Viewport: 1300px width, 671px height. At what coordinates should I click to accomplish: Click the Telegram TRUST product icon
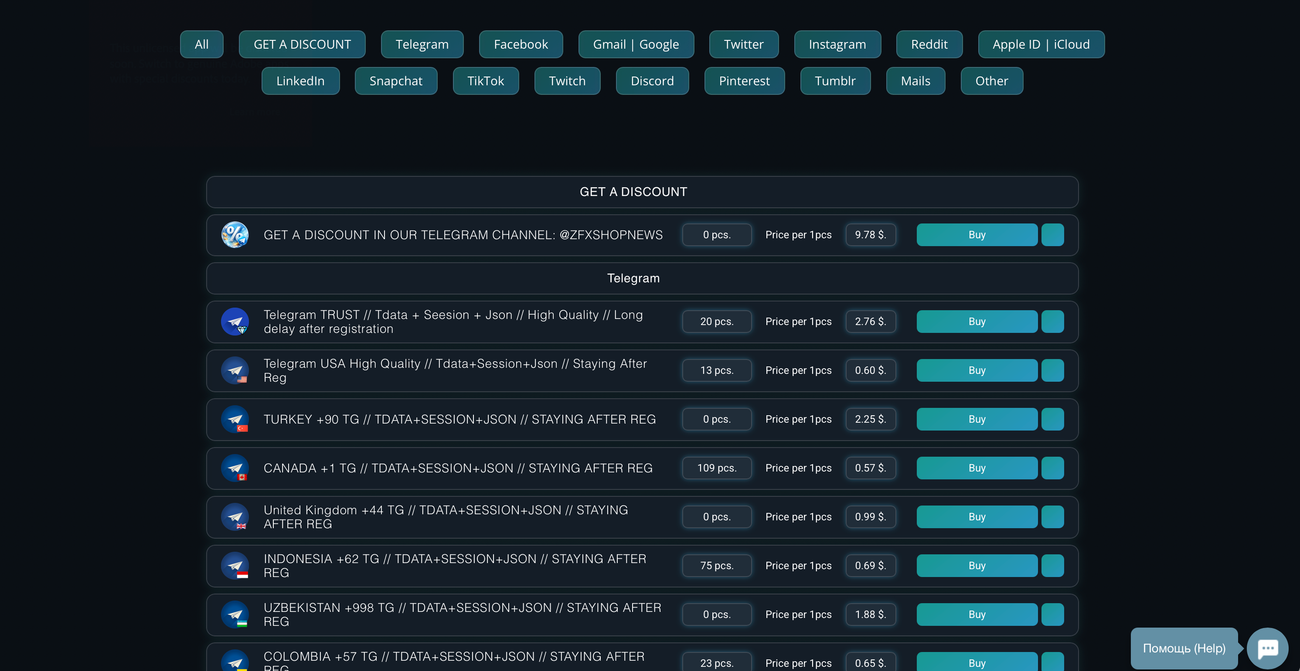[235, 322]
